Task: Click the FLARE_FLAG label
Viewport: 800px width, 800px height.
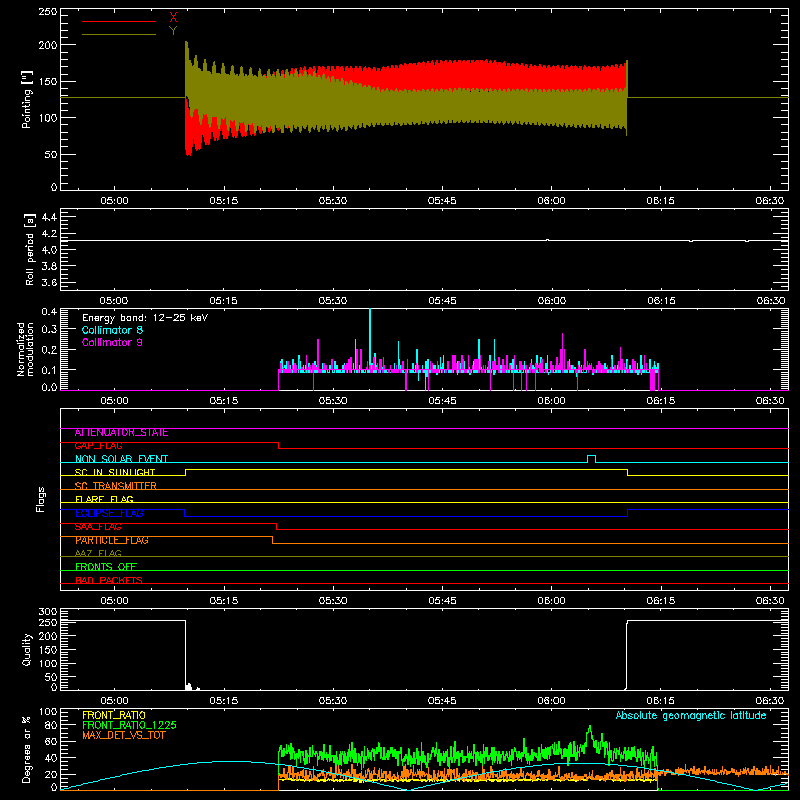Action: tap(104, 499)
